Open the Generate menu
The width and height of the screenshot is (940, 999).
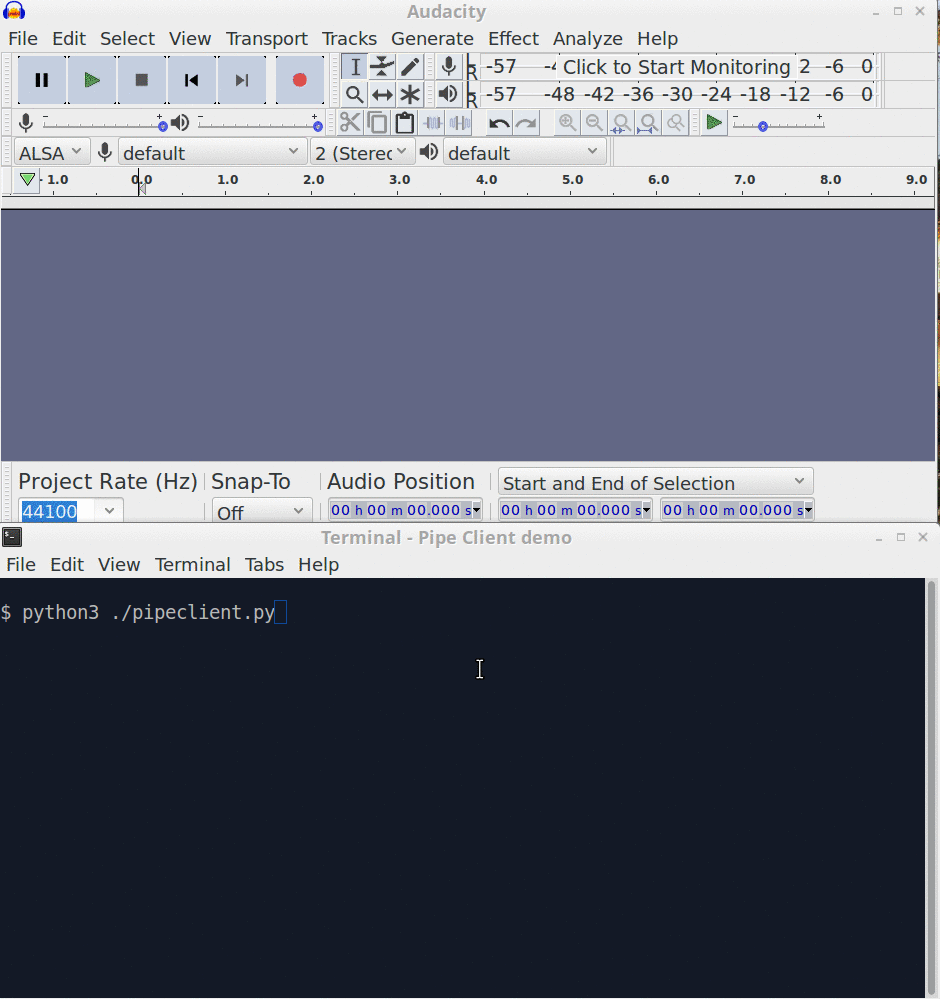[432, 39]
